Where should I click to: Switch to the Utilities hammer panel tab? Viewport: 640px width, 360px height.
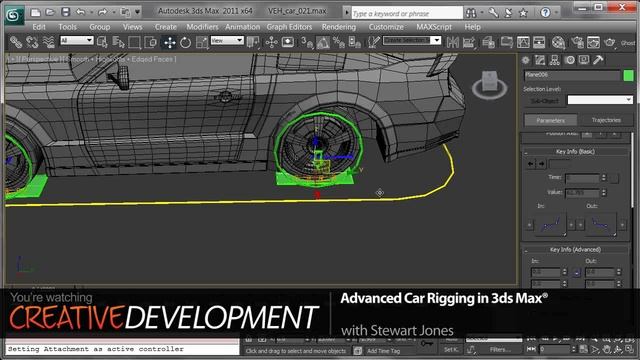598,60
